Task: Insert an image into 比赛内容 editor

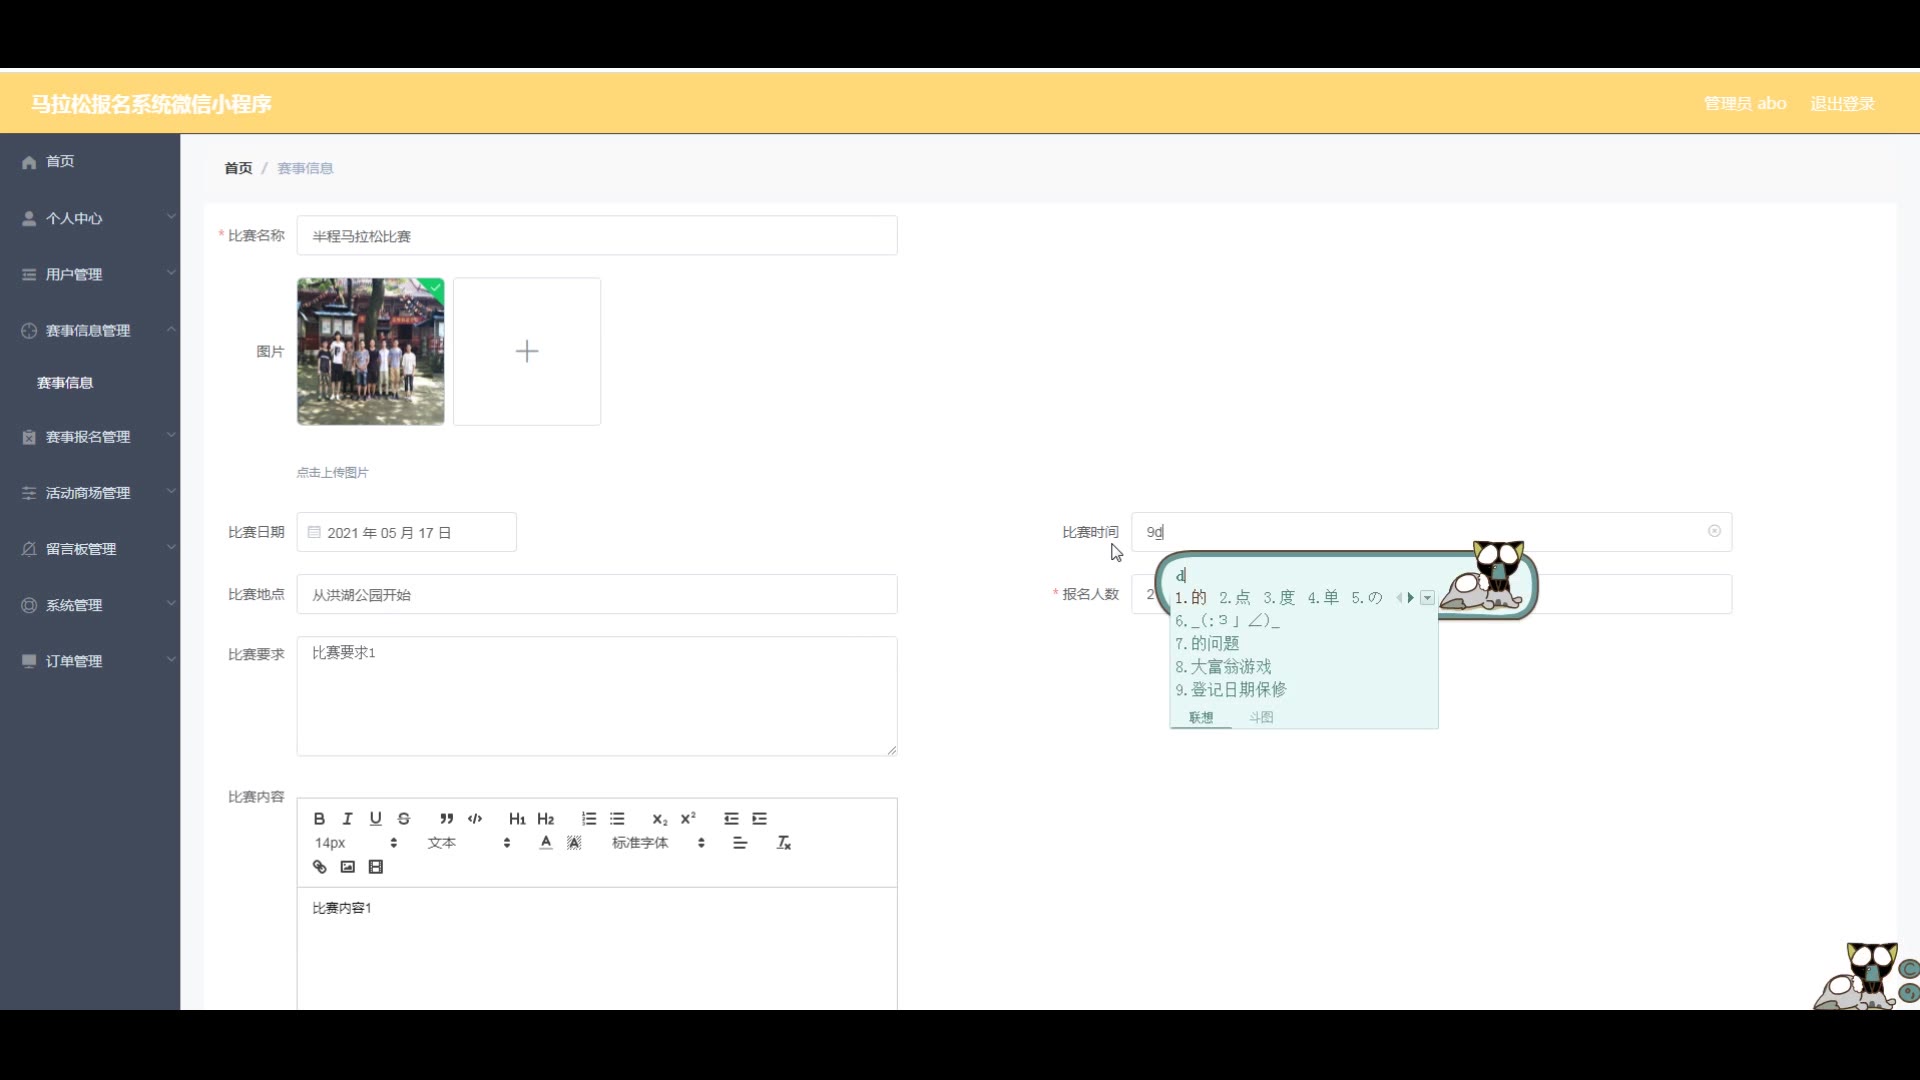Action: pyautogui.click(x=348, y=867)
